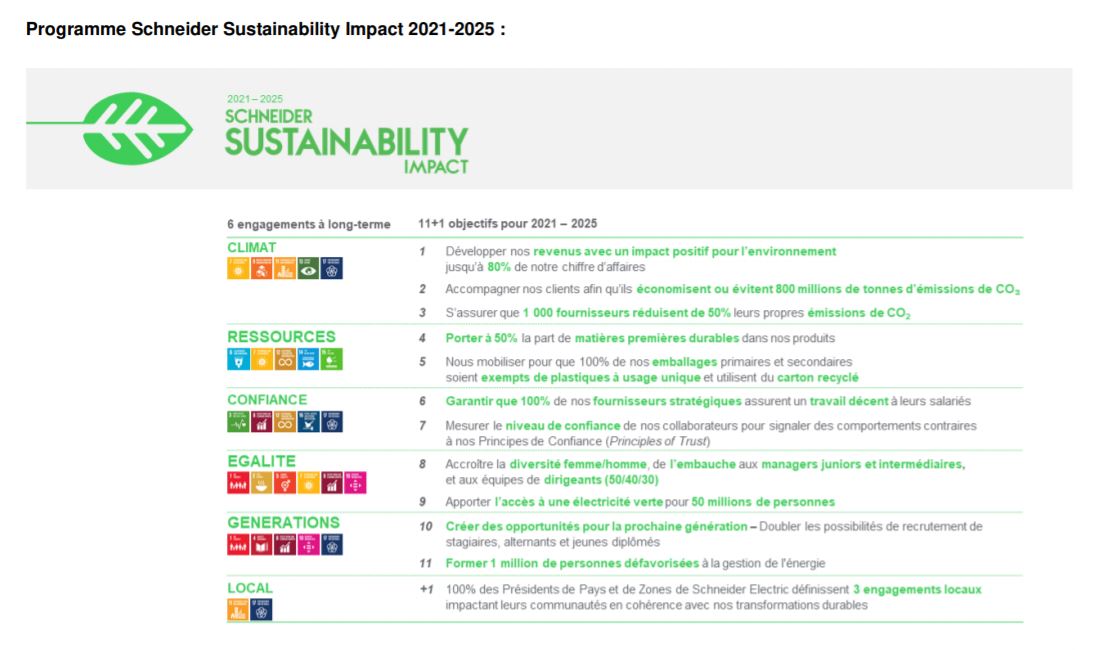Click the 'GENERATIONS' heading
This screenshot has width=1093, height=650.
[x=284, y=522]
